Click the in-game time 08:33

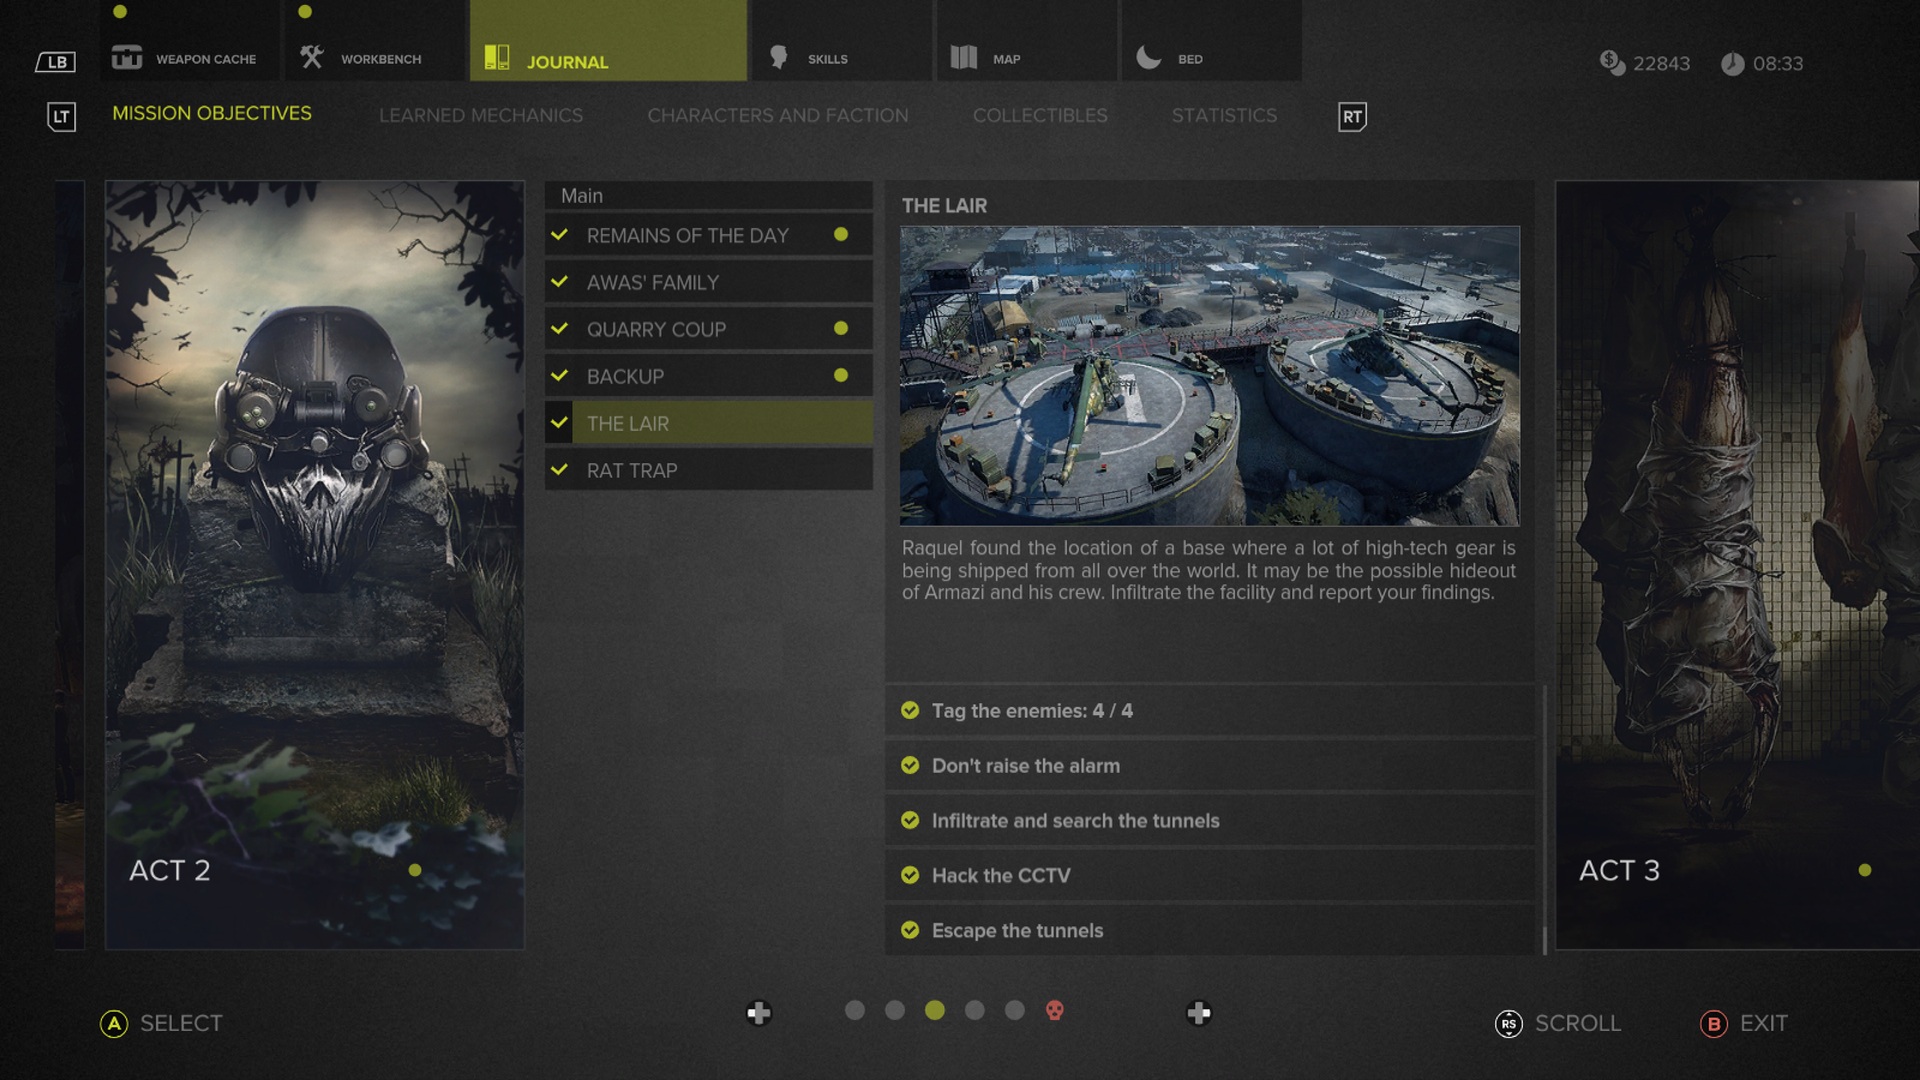pos(1778,64)
